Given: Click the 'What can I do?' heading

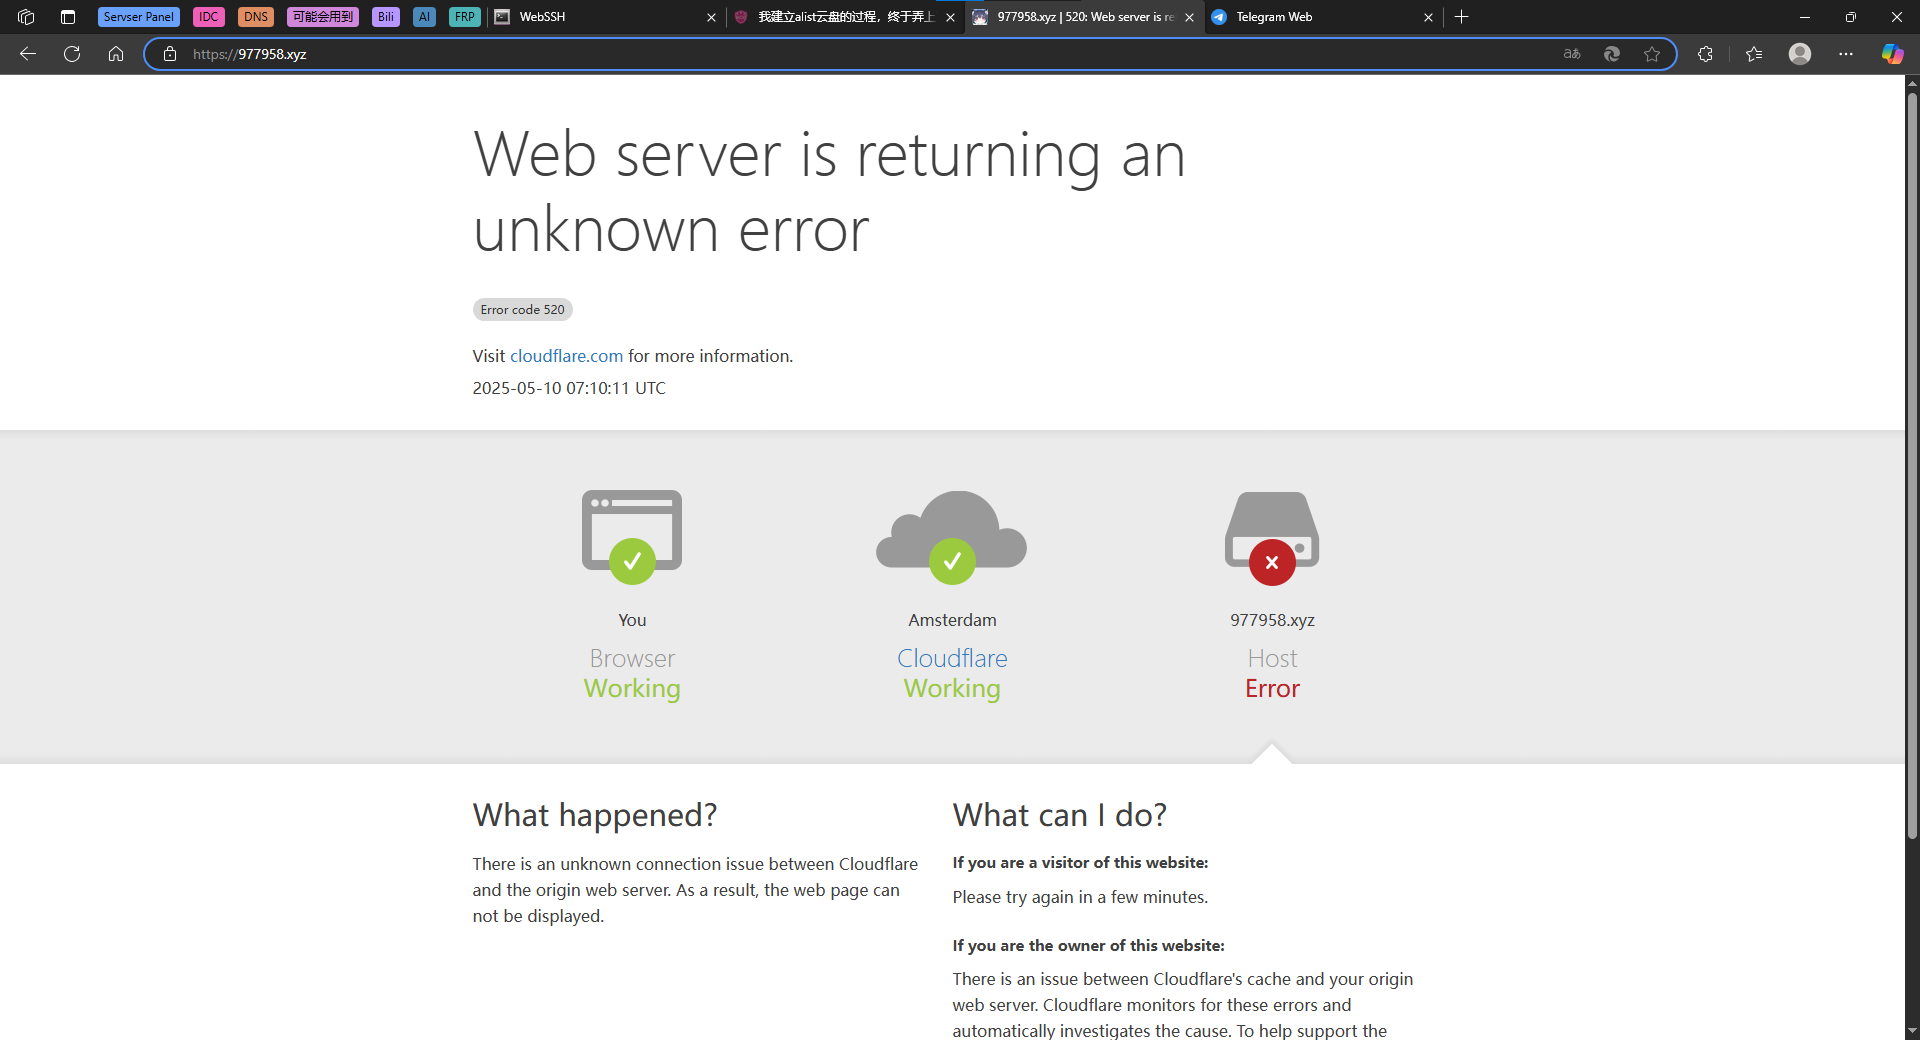Looking at the screenshot, I should [1060, 815].
